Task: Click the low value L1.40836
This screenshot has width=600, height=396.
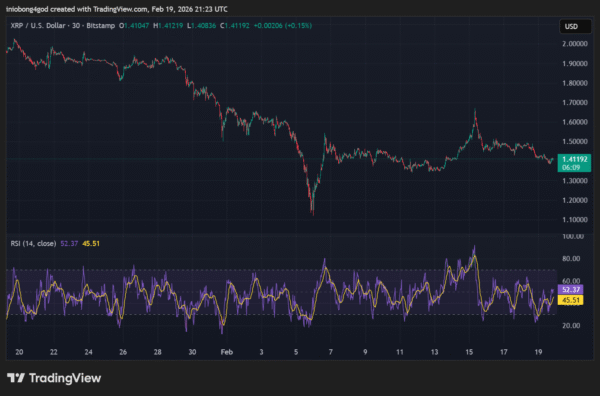Action: tap(201, 26)
